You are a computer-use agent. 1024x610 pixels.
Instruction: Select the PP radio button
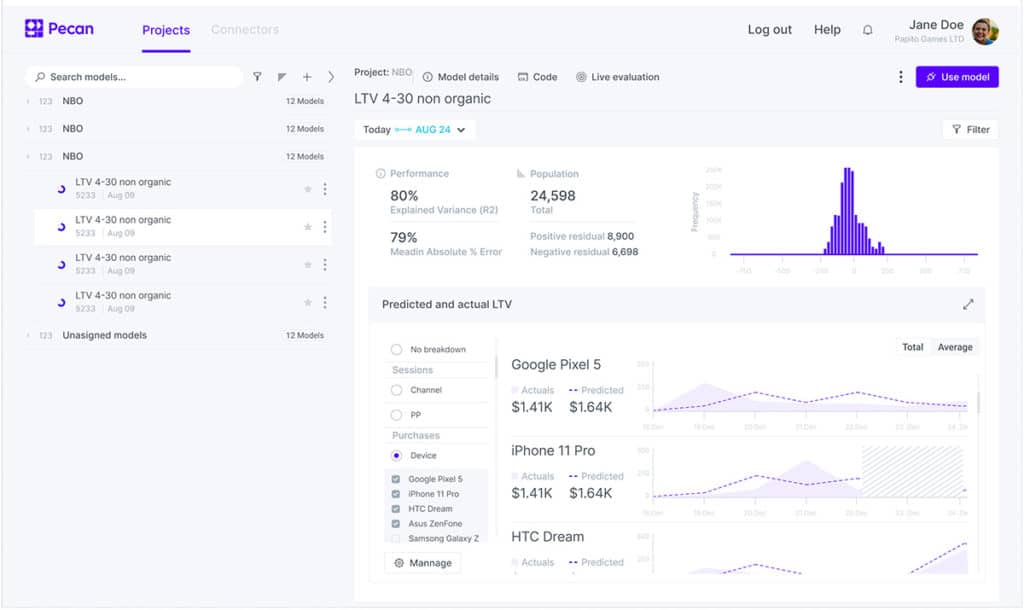click(x=396, y=415)
